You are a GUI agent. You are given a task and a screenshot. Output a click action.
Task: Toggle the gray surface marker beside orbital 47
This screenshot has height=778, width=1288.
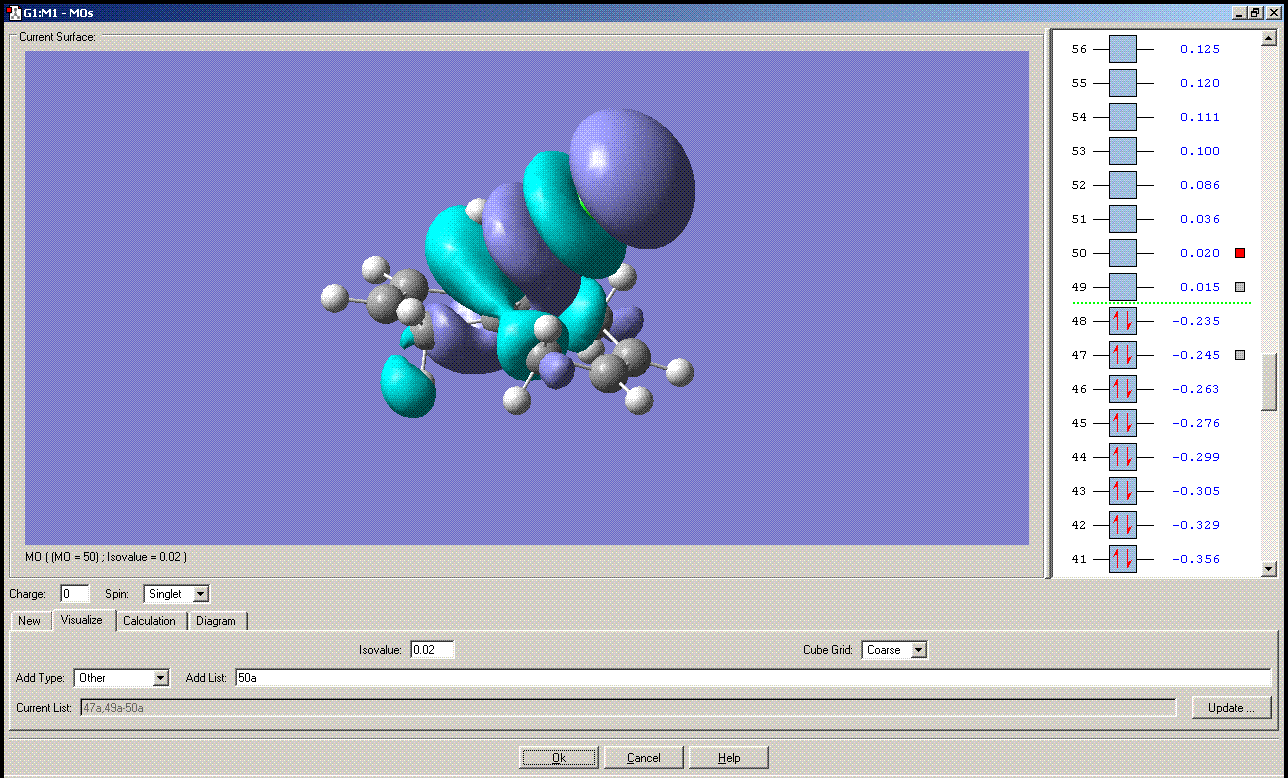1240,355
